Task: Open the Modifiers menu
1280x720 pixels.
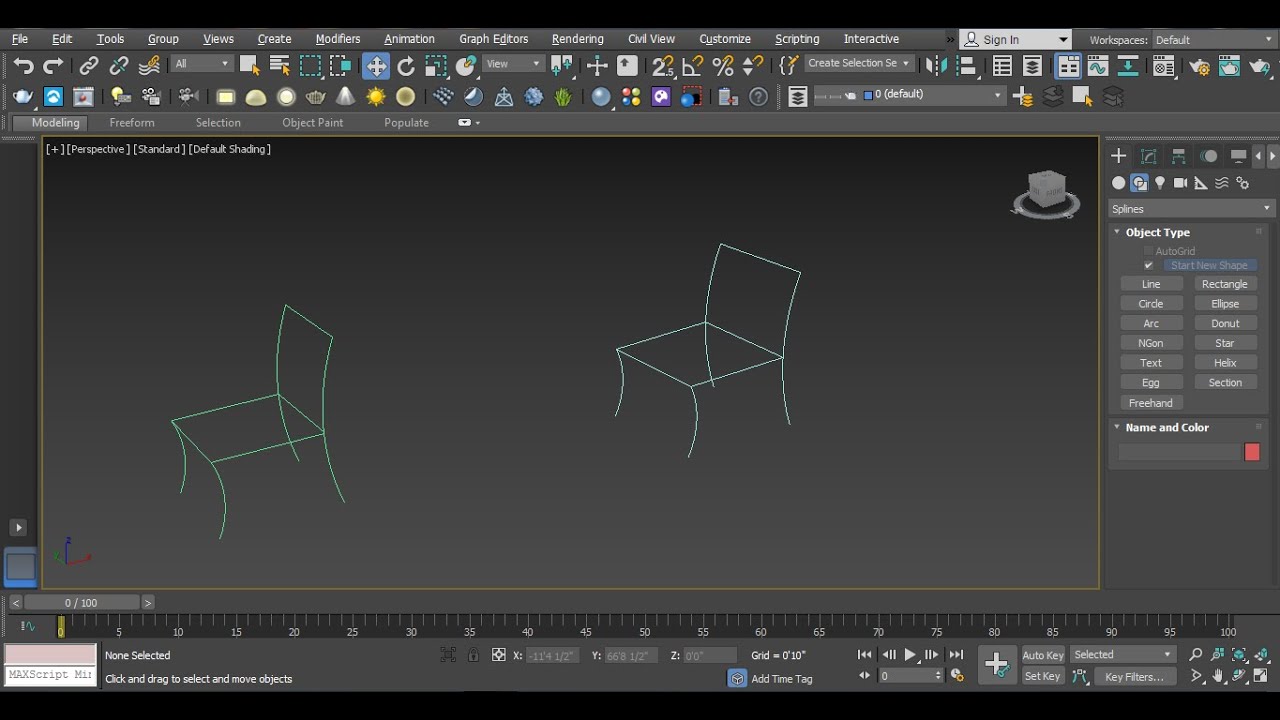Action: point(338,39)
